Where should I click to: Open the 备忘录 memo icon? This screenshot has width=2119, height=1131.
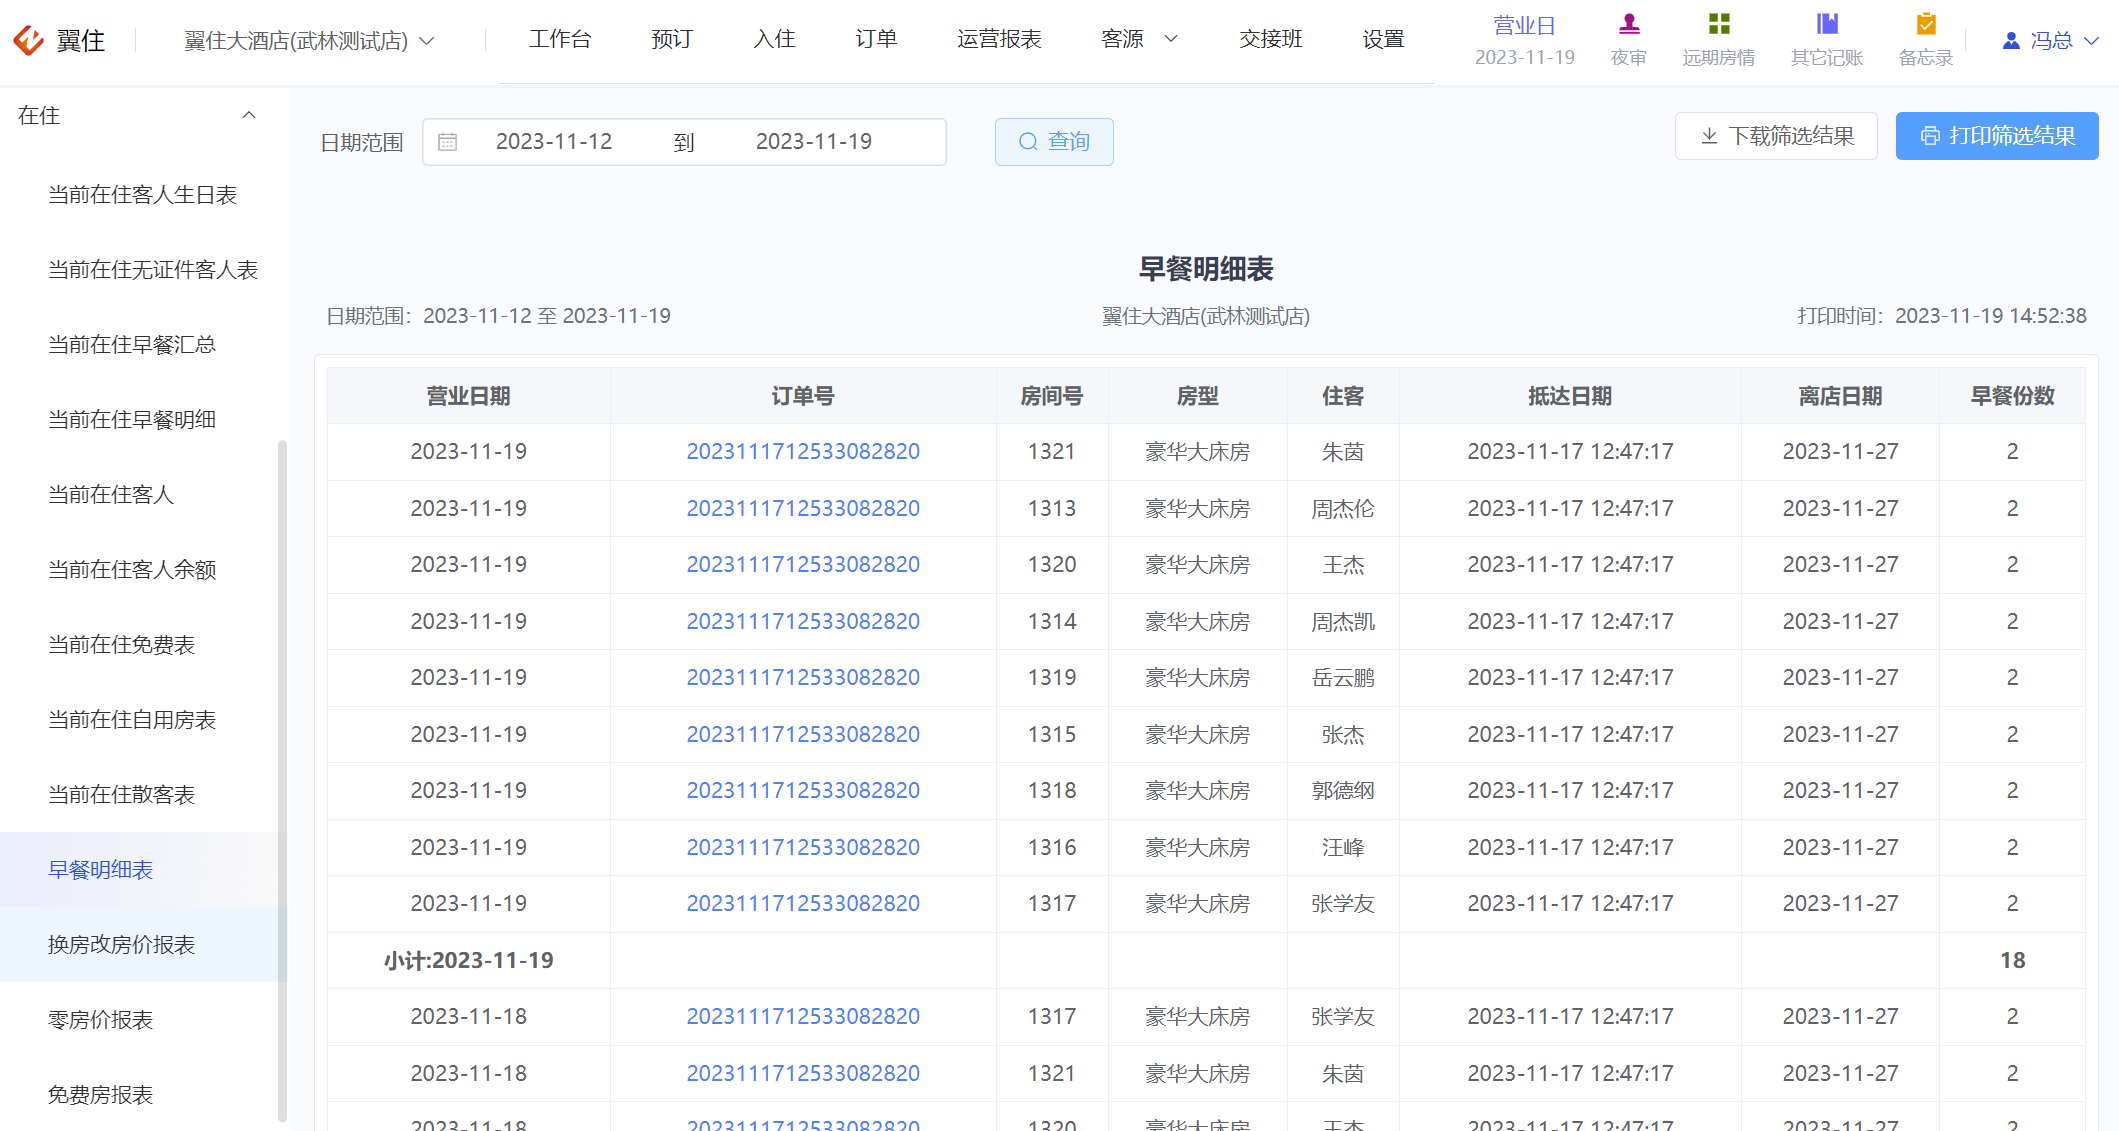tap(1925, 24)
